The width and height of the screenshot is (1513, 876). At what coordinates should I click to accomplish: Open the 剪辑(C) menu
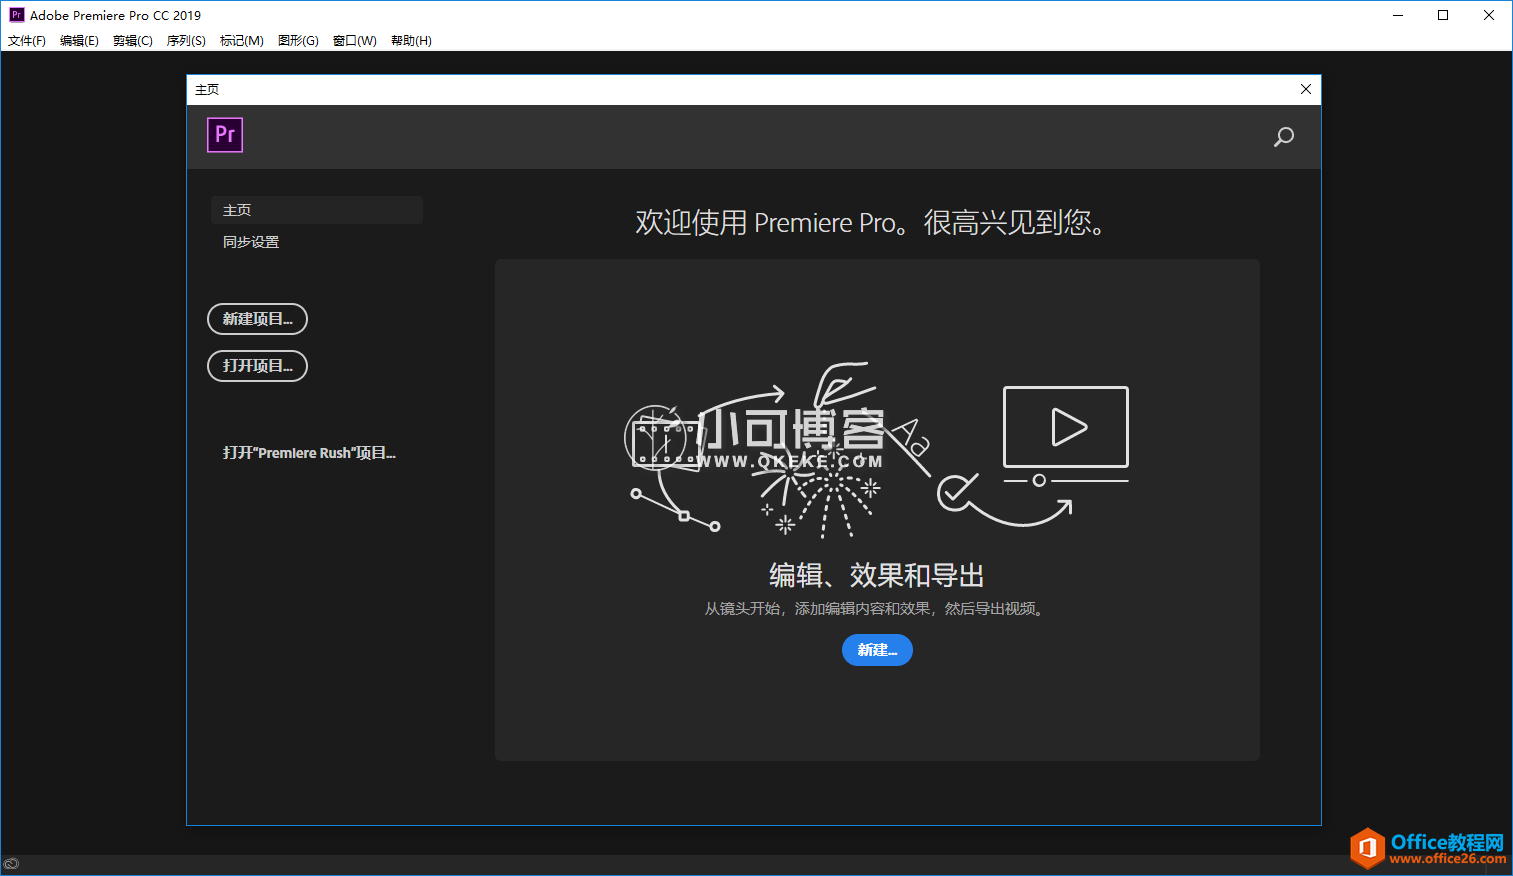pos(133,41)
